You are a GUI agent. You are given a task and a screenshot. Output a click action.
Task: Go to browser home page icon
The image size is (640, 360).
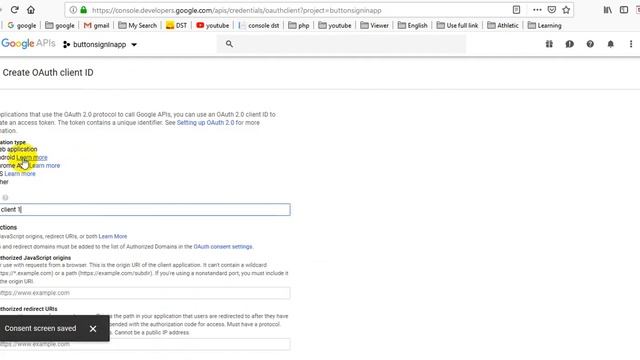(31, 10)
